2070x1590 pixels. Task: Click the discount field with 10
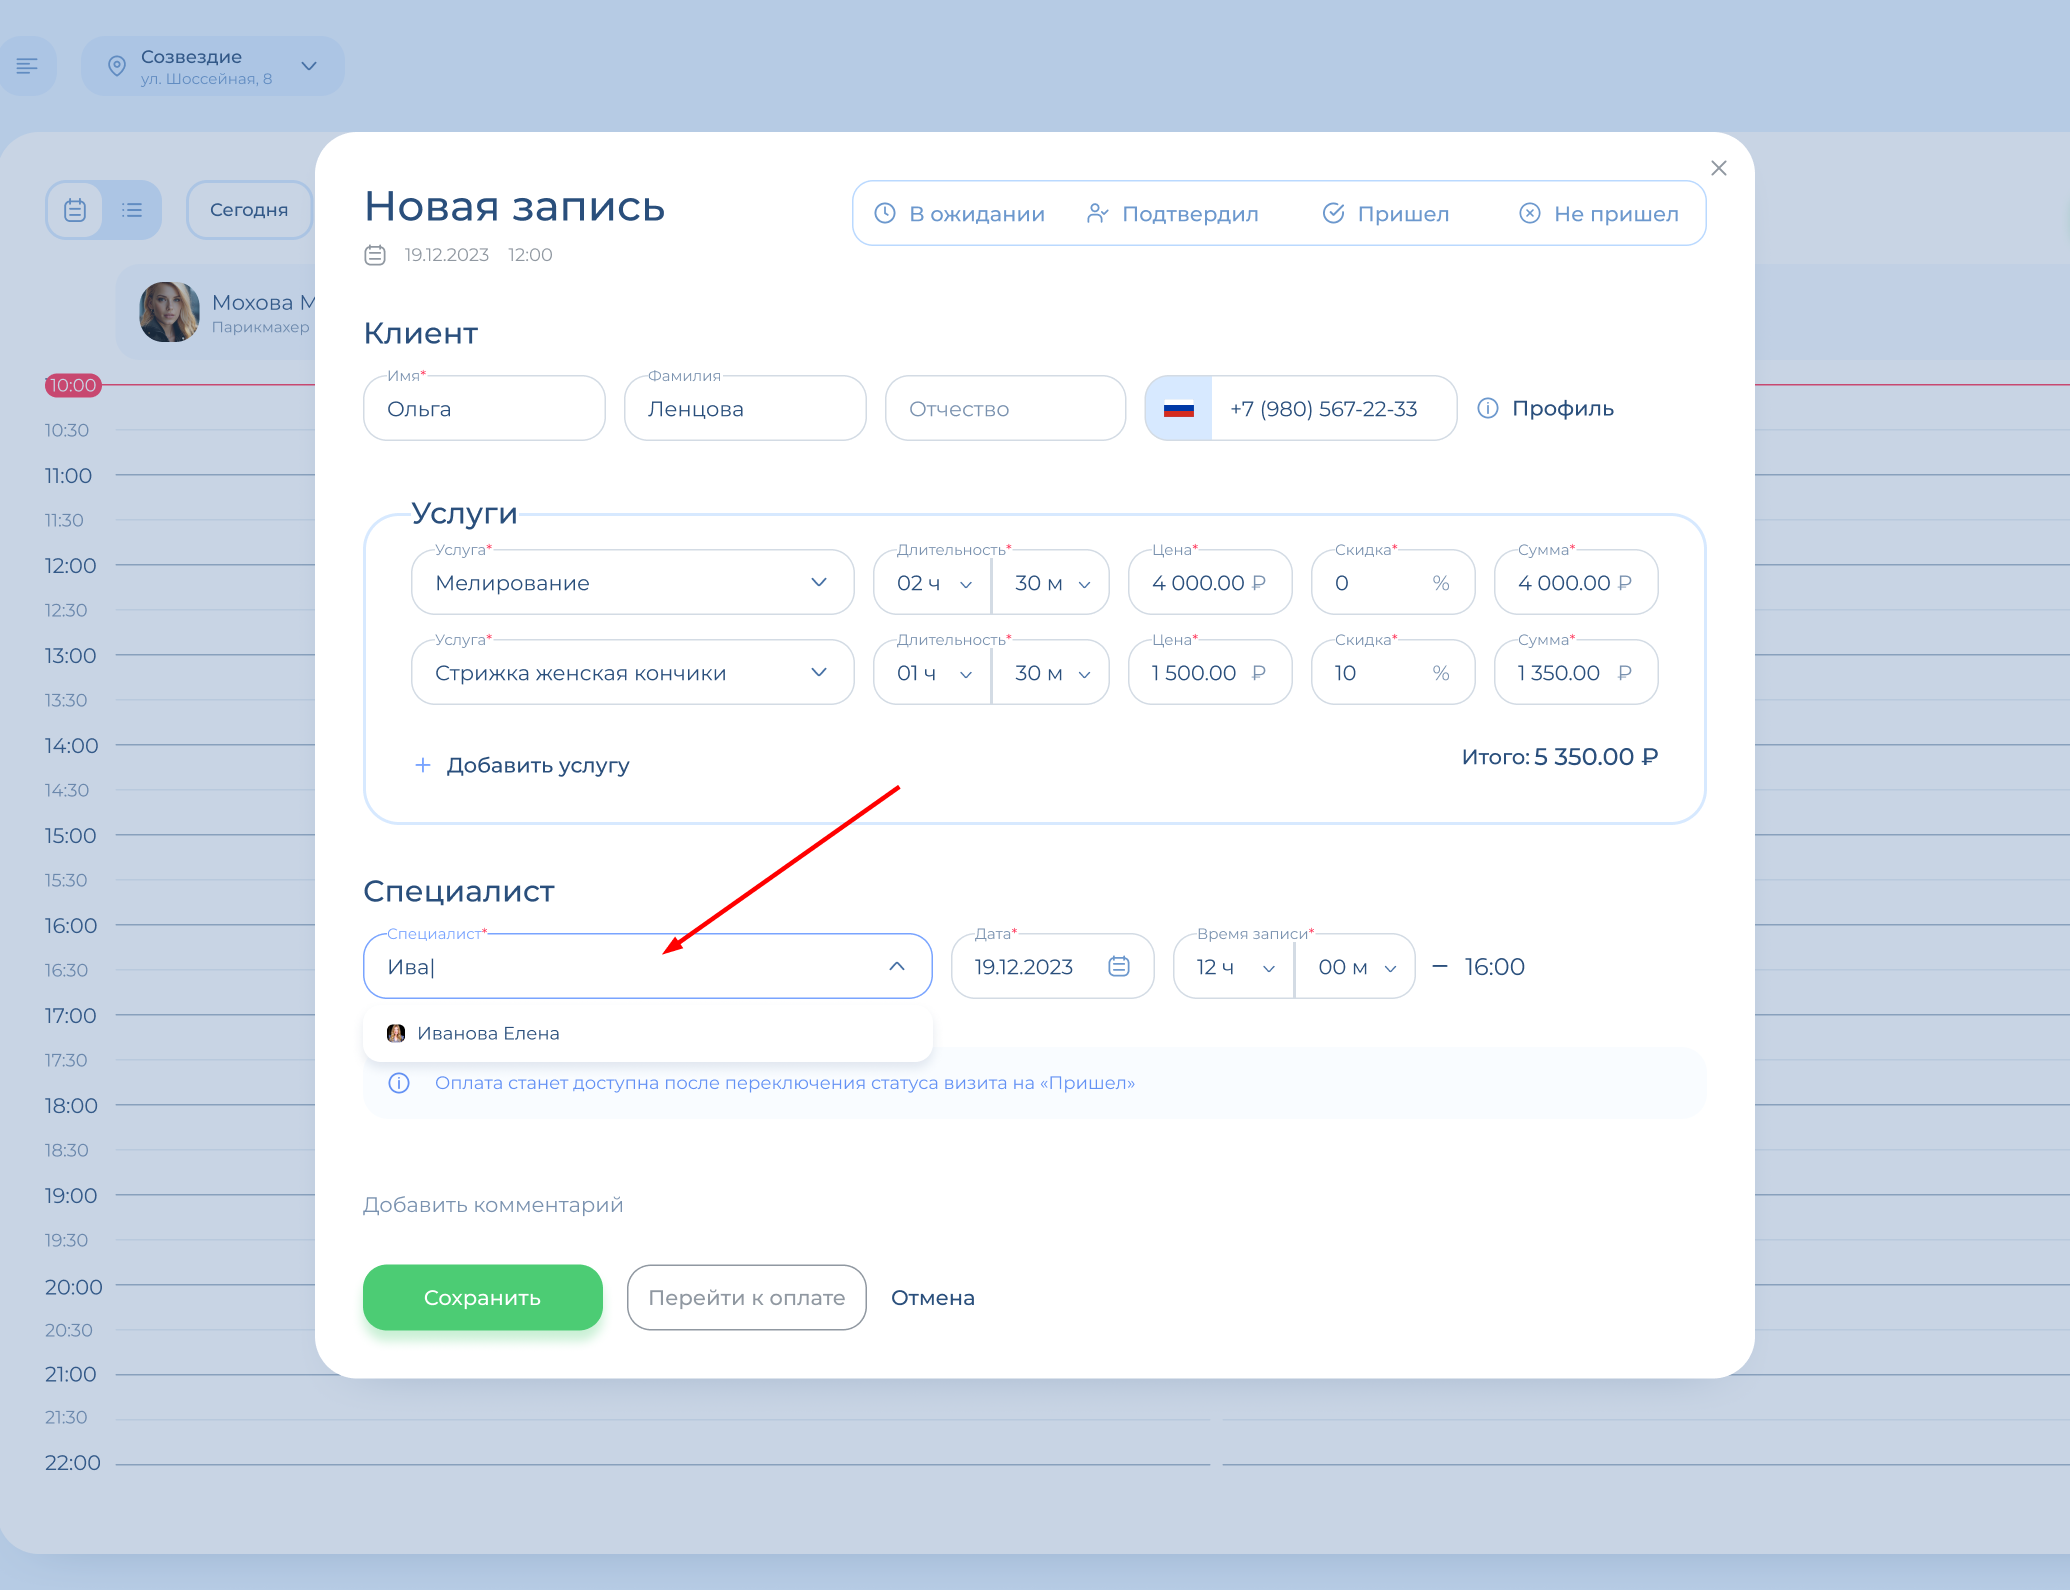[x=1393, y=672]
